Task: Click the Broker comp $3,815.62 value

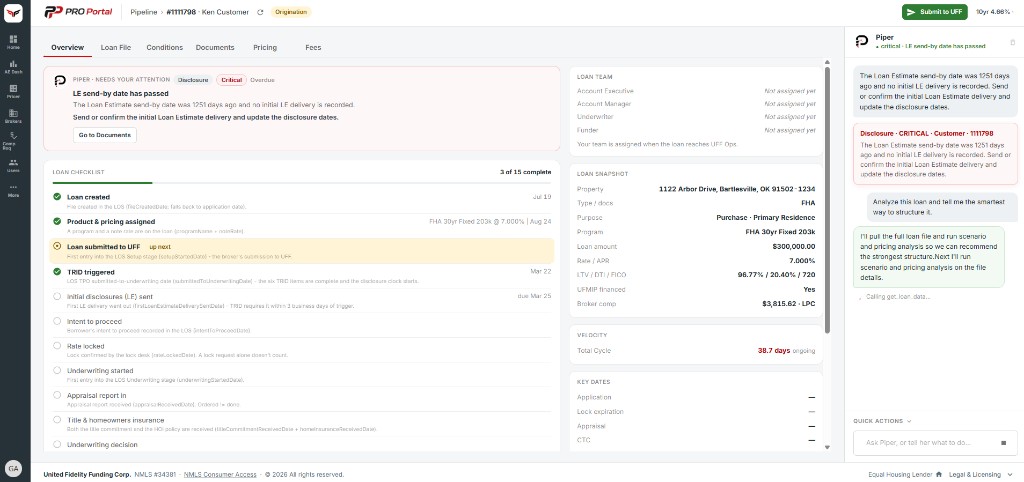Action: (788, 304)
